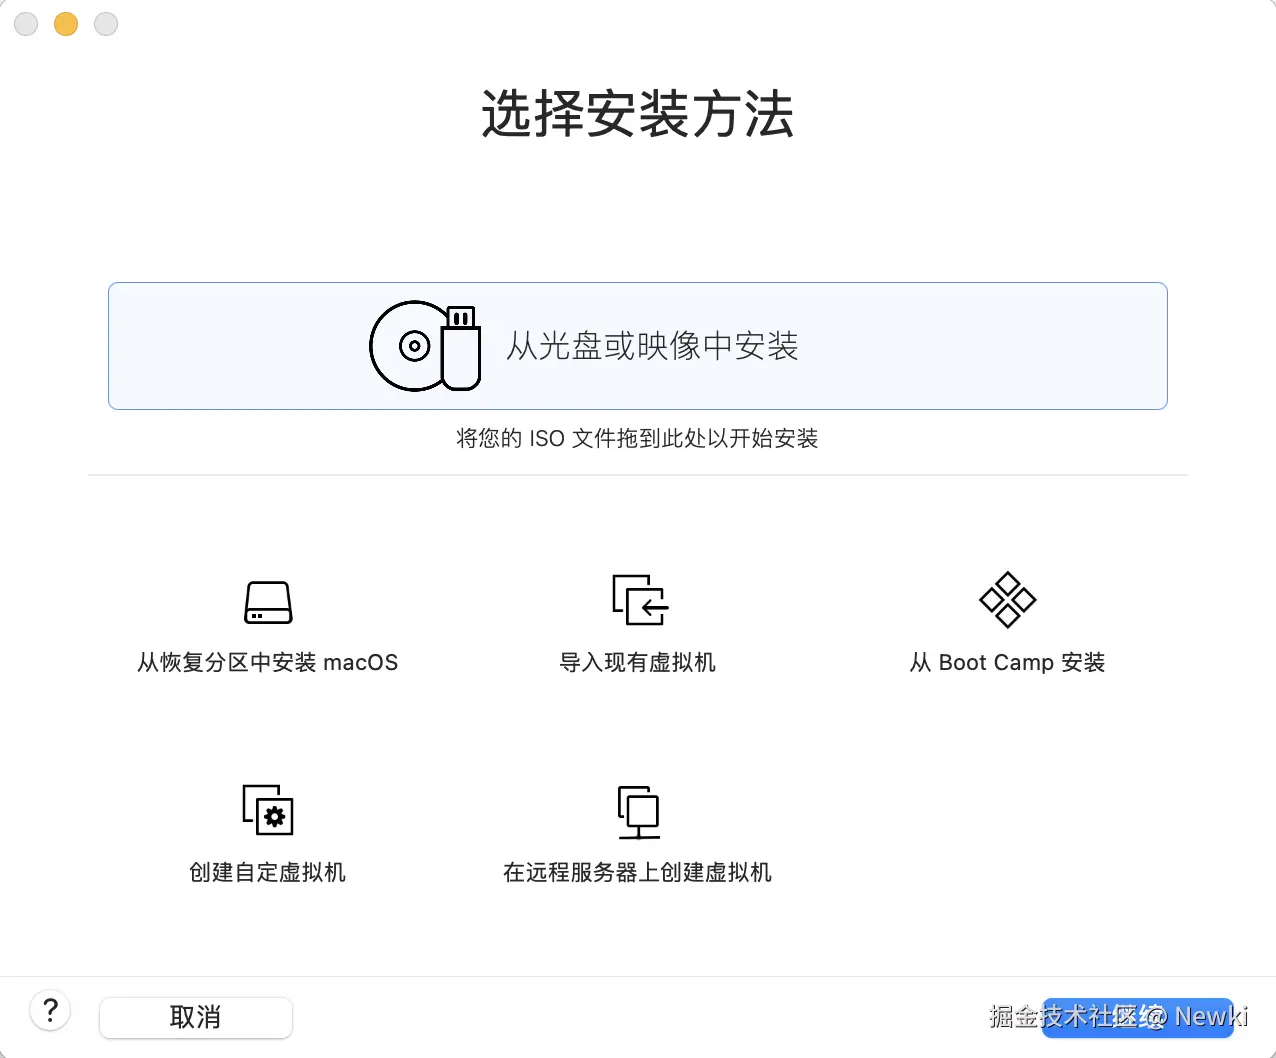This screenshot has width=1276, height=1058.
Task: Click the 取消 cancel button
Action: point(196,1017)
